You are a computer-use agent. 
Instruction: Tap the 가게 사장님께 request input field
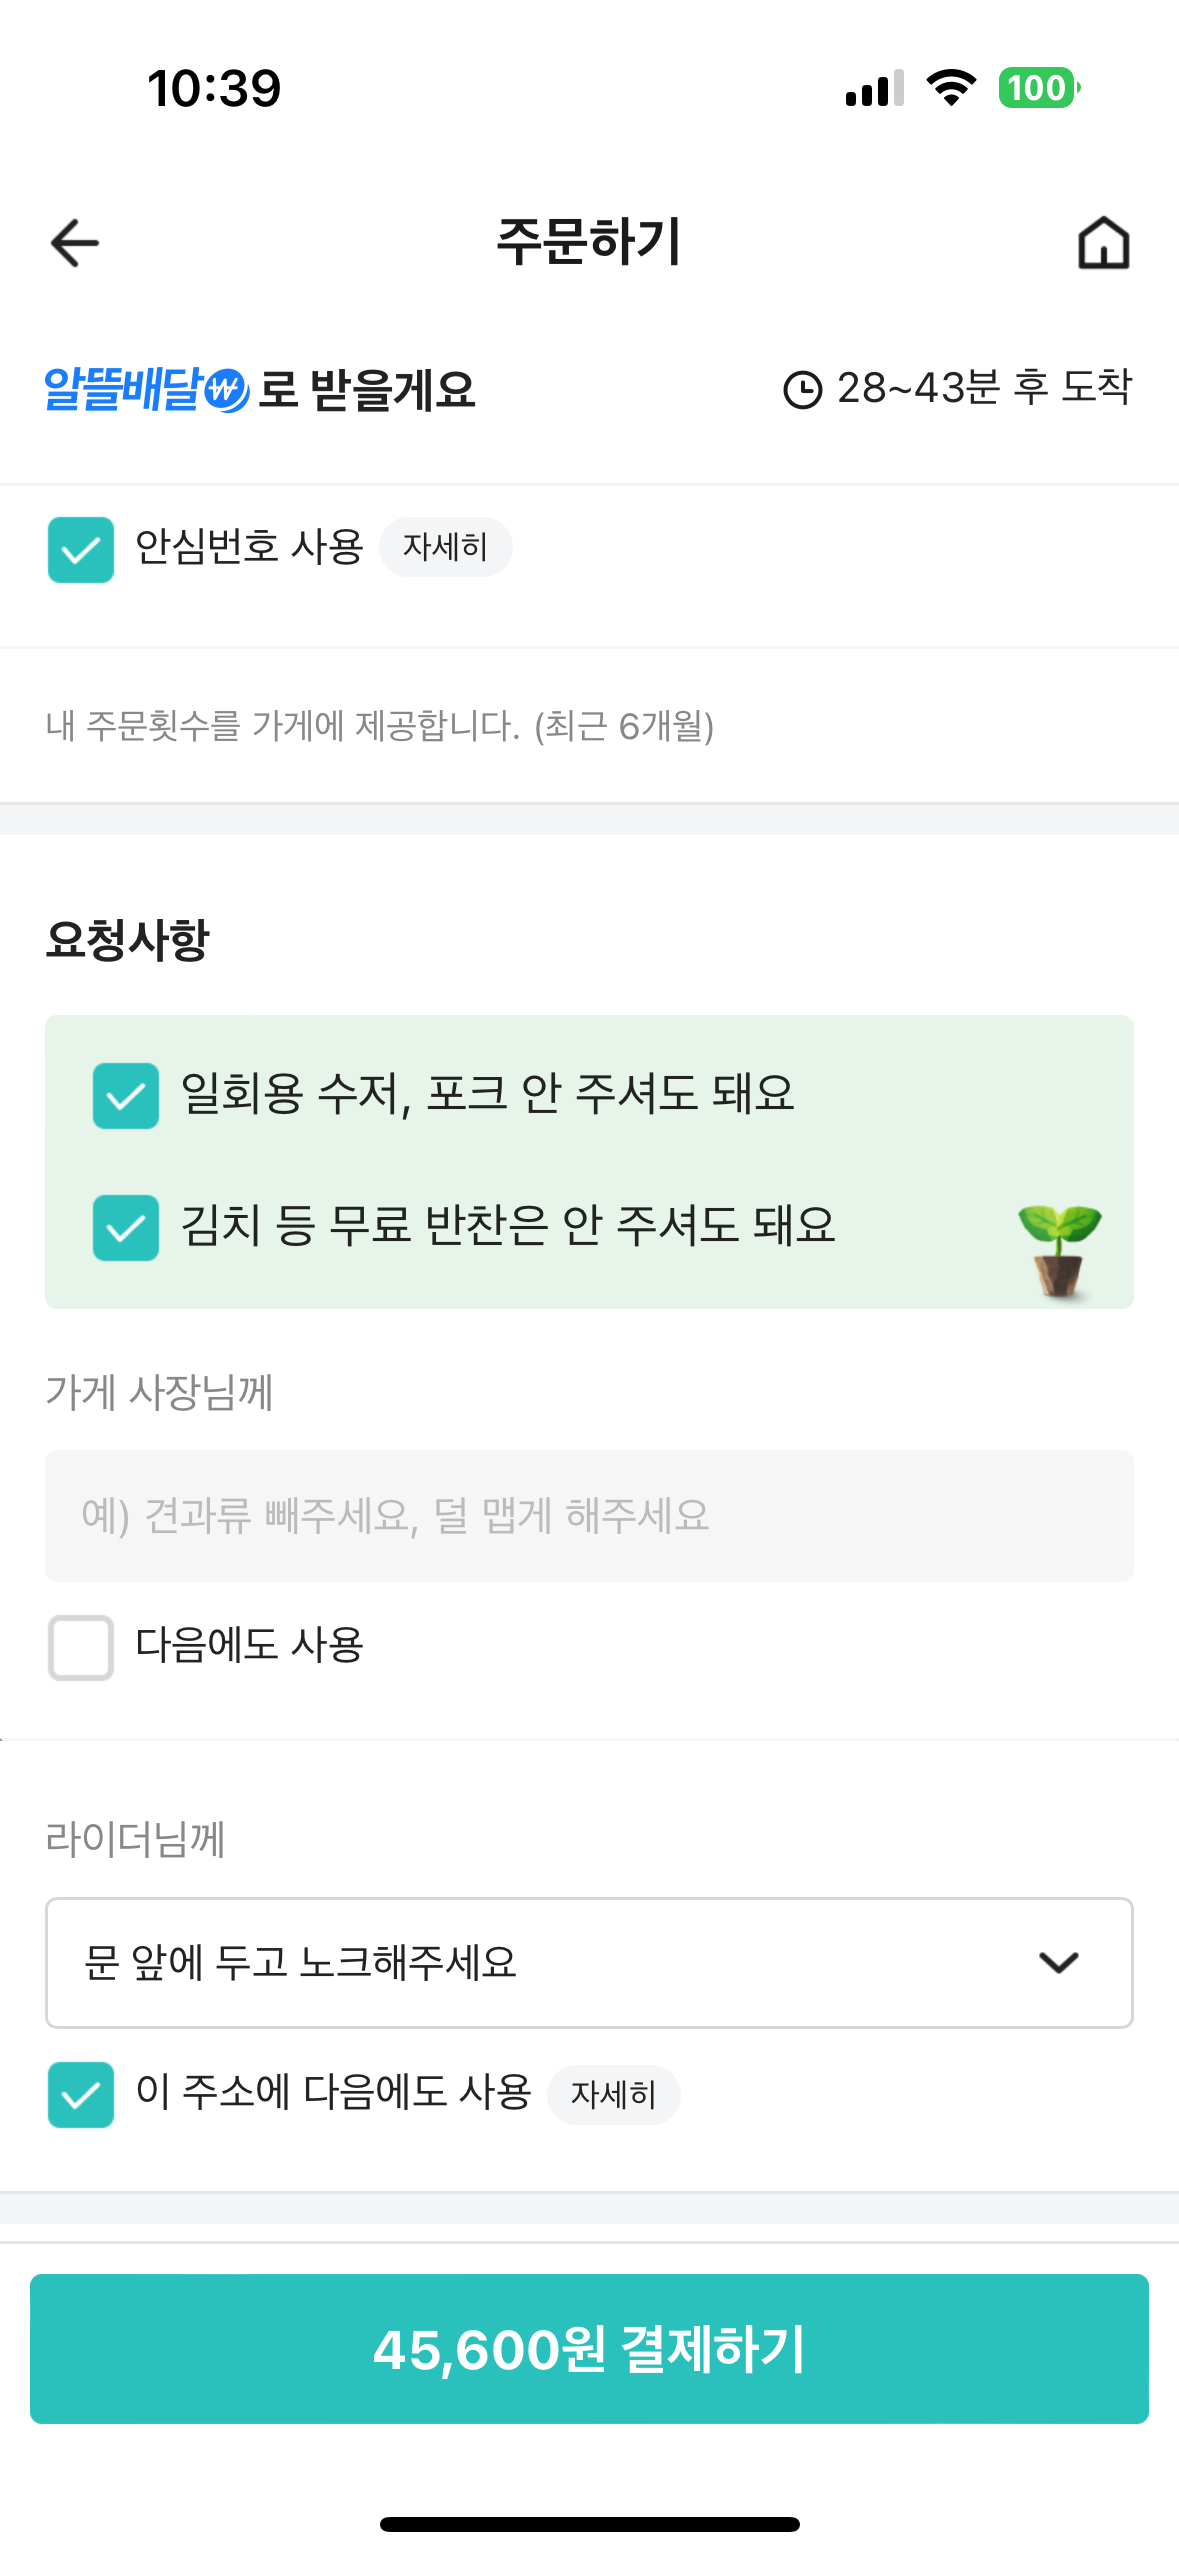coord(589,1515)
